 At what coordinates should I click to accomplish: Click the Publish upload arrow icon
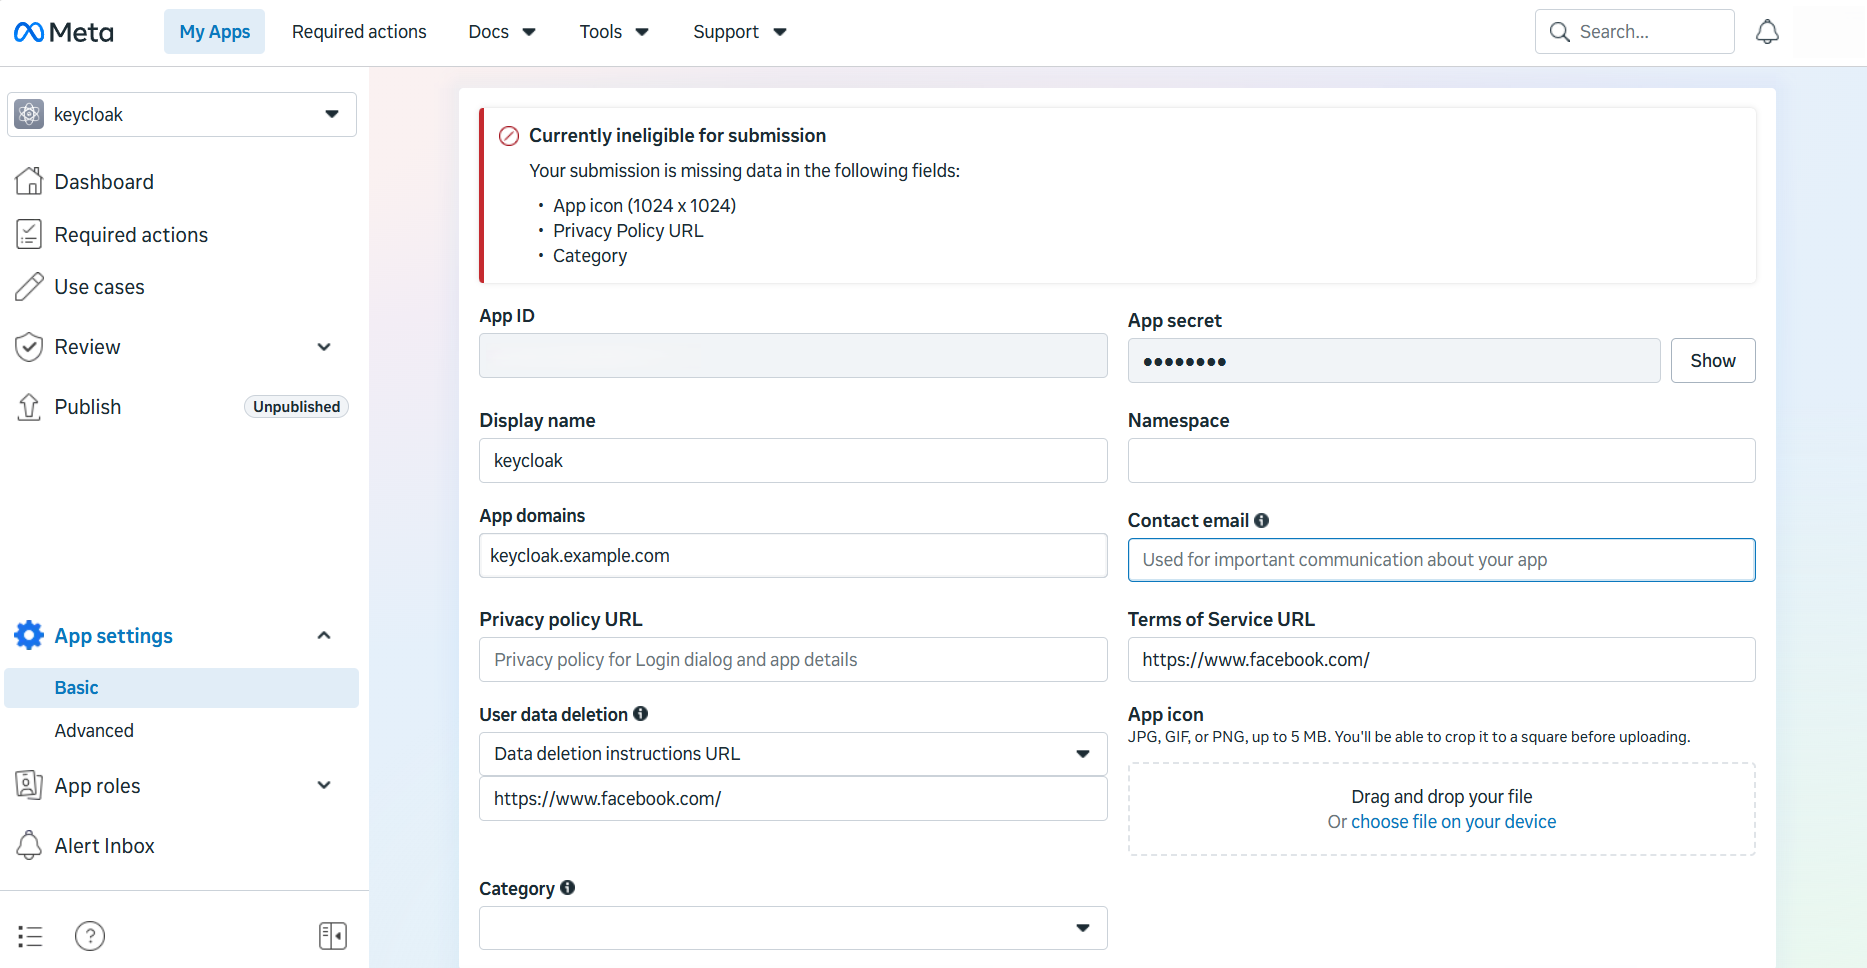point(29,407)
